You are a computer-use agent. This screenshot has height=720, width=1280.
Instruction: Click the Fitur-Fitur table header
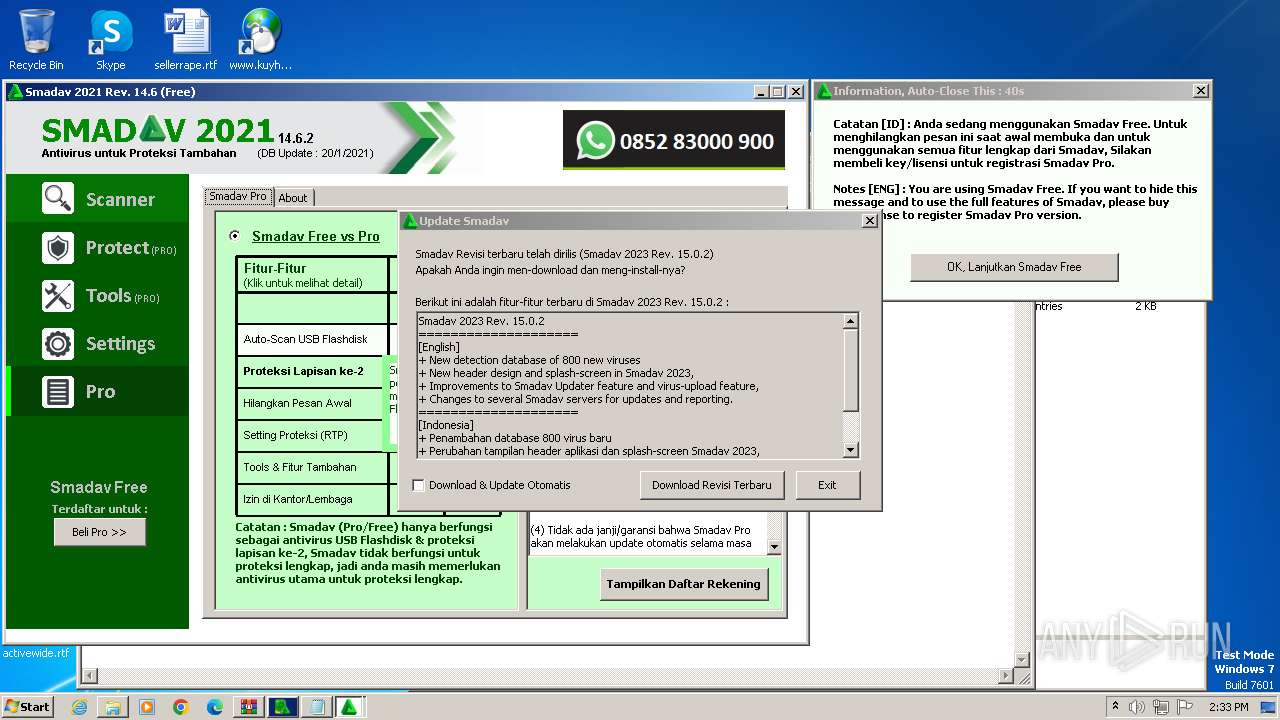312,275
